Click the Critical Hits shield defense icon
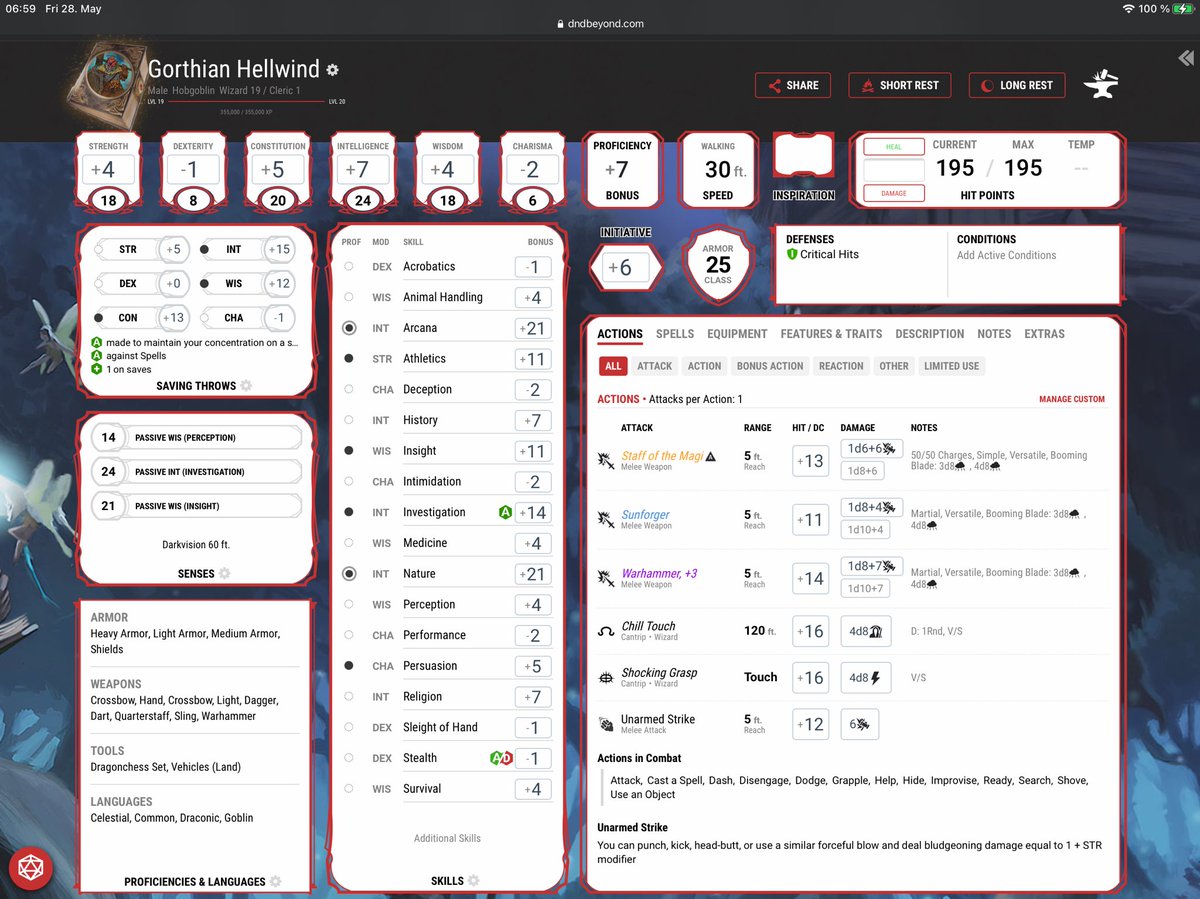1200x899 pixels. pos(792,255)
